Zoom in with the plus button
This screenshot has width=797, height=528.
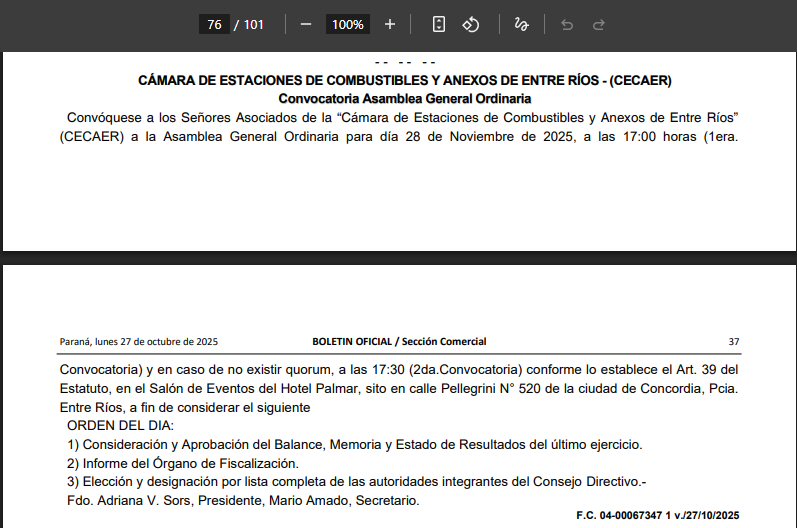pos(390,24)
